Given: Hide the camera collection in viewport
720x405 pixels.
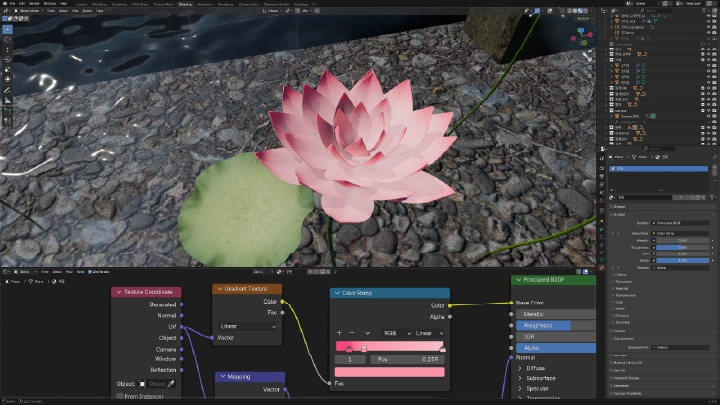Looking at the screenshot, I should [x=708, y=111].
